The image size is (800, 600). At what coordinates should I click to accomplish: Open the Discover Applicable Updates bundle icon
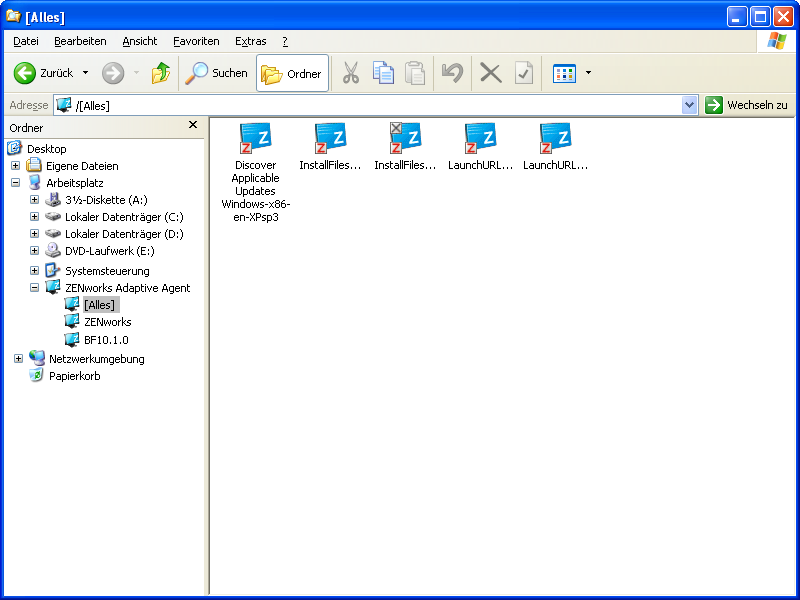[256, 137]
